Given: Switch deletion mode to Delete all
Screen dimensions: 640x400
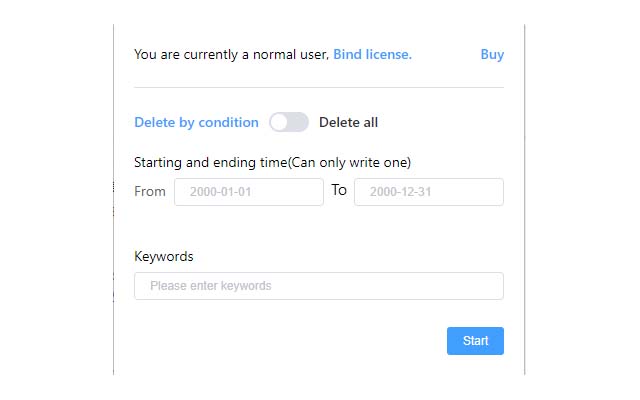Looking at the screenshot, I should (x=289, y=123).
